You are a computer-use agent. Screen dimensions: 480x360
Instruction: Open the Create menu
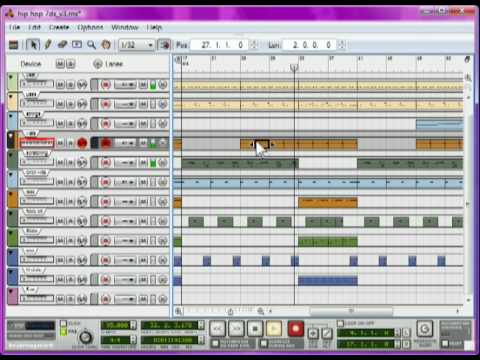point(59,27)
